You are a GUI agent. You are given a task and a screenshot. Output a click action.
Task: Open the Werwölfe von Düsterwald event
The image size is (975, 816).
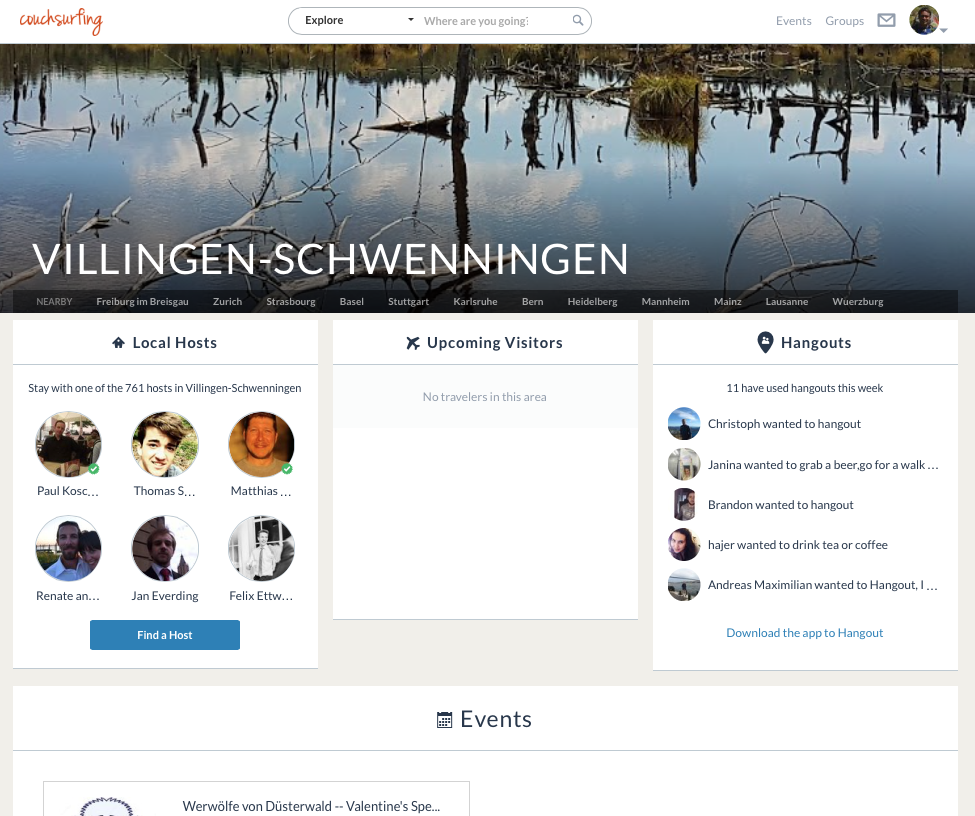[311, 806]
